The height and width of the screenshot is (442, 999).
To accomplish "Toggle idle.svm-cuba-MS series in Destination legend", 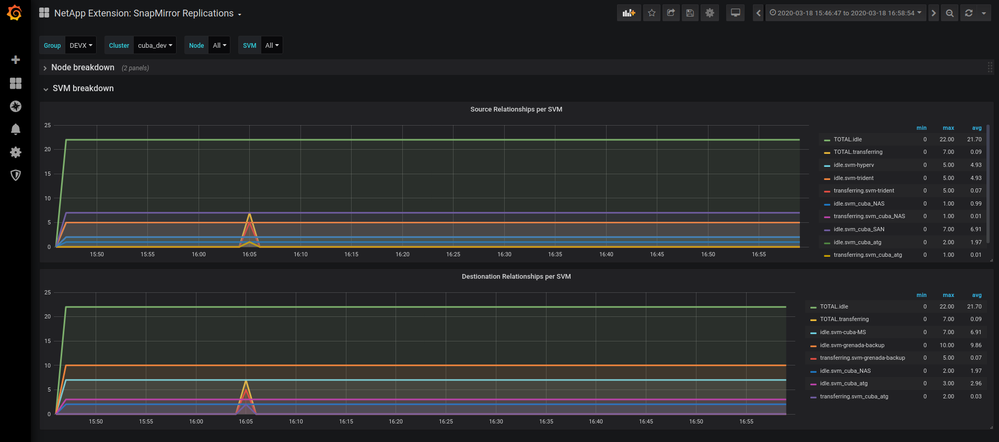I will tap(844, 332).
